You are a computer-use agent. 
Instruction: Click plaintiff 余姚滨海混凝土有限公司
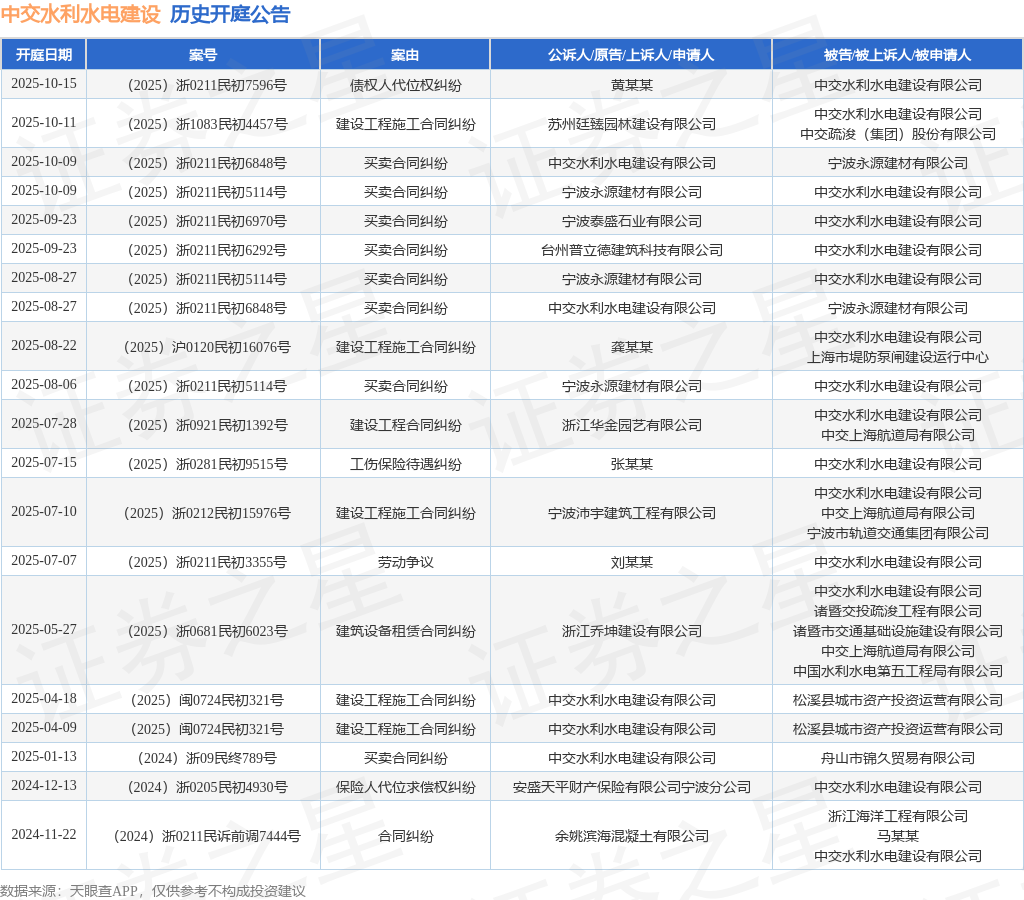(x=632, y=836)
